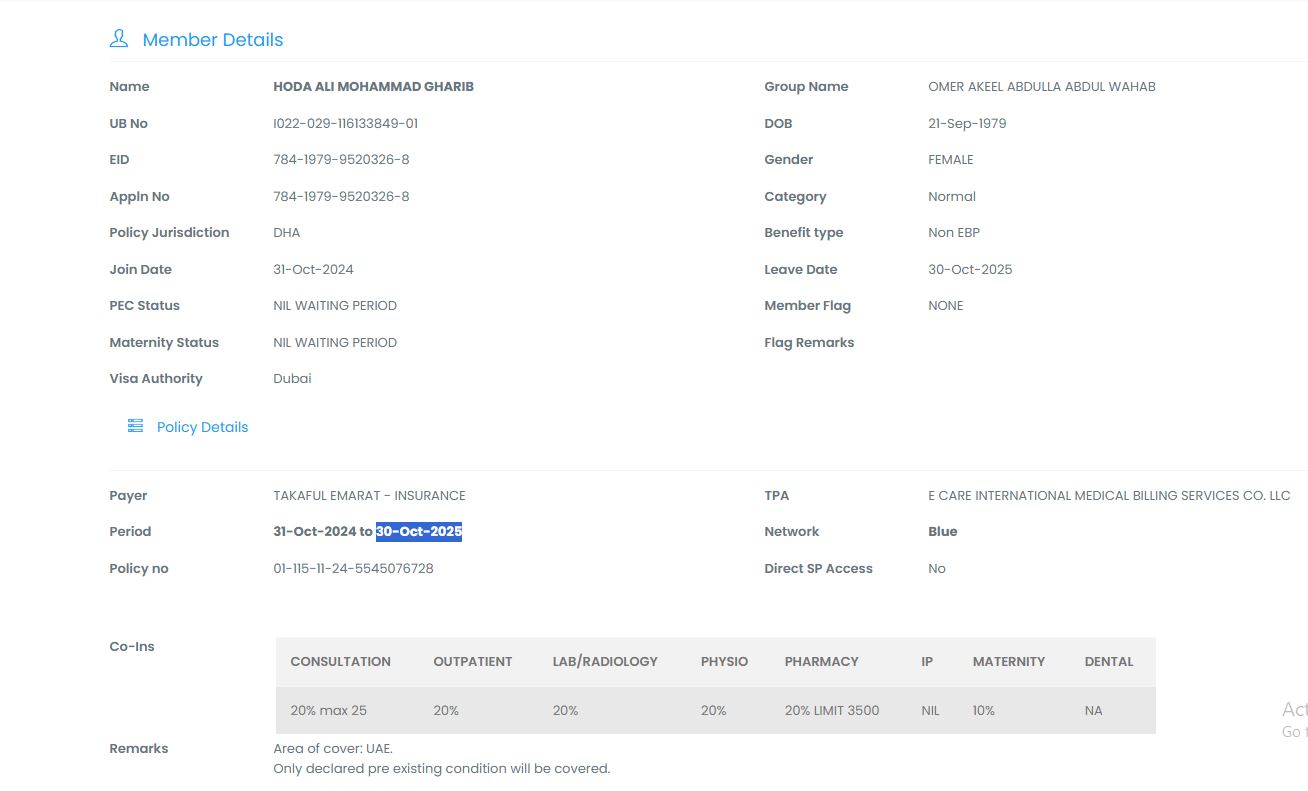Image resolution: width=1308 pixels, height=791 pixels.
Task: Click the Area of cover: UAE remark
Action: click(x=333, y=749)
